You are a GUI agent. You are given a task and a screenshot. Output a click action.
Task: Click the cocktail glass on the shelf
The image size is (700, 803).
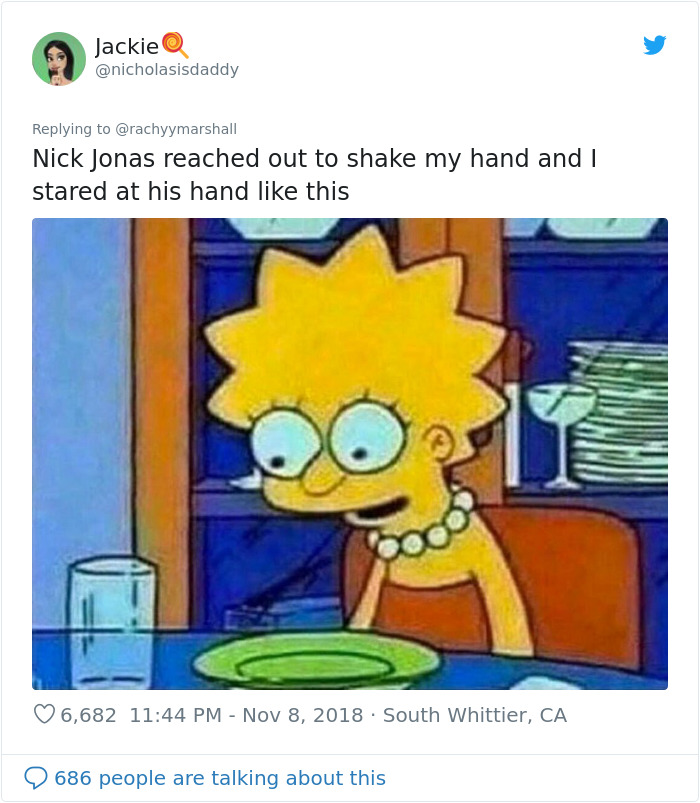point(562,435)
